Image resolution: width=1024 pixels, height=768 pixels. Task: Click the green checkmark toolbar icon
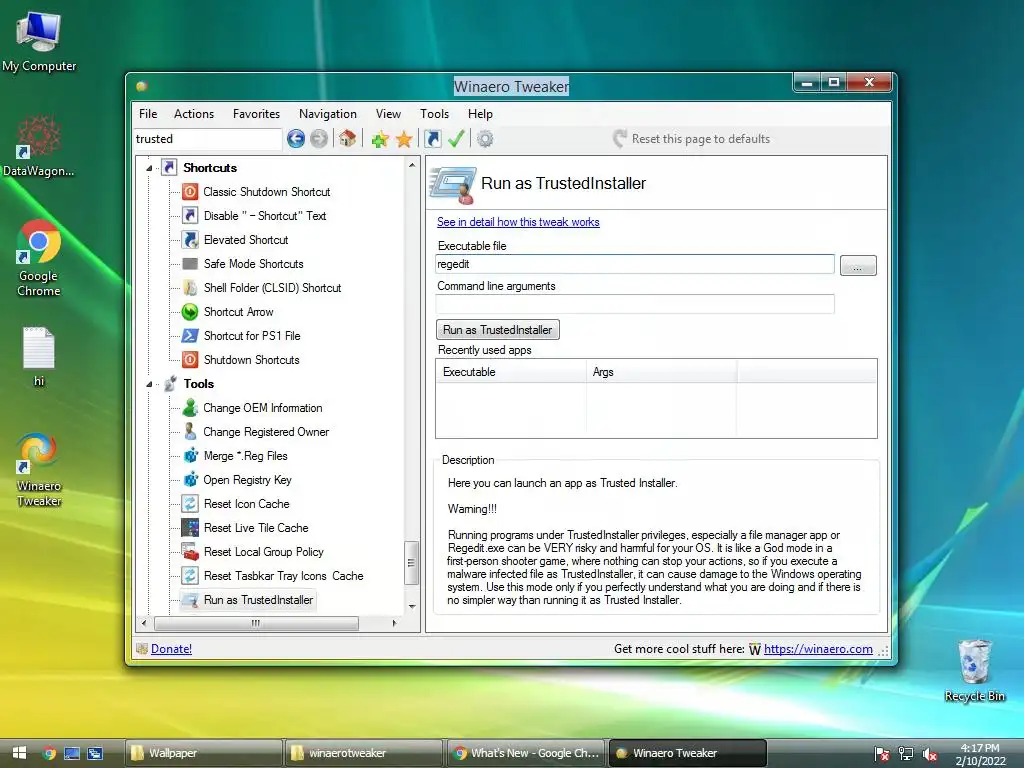point(456,138)
